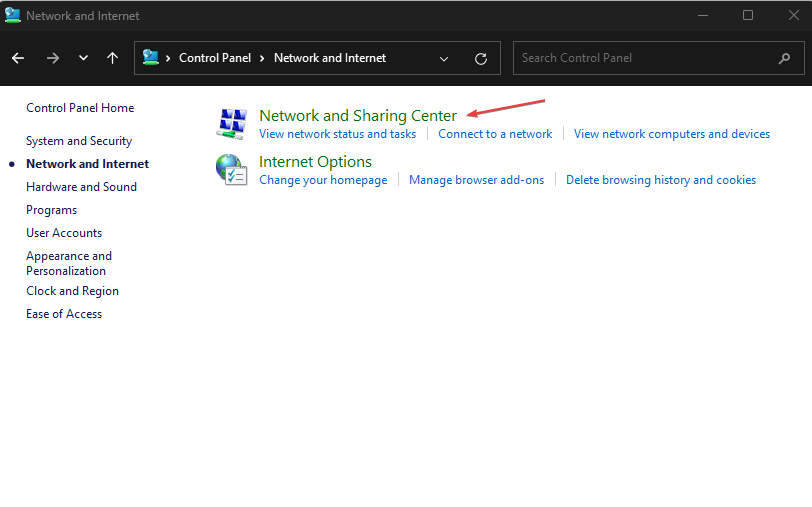812x507 pixels.
Task: Click the Control Panel icon in address bar
Action: coord(151,58)
